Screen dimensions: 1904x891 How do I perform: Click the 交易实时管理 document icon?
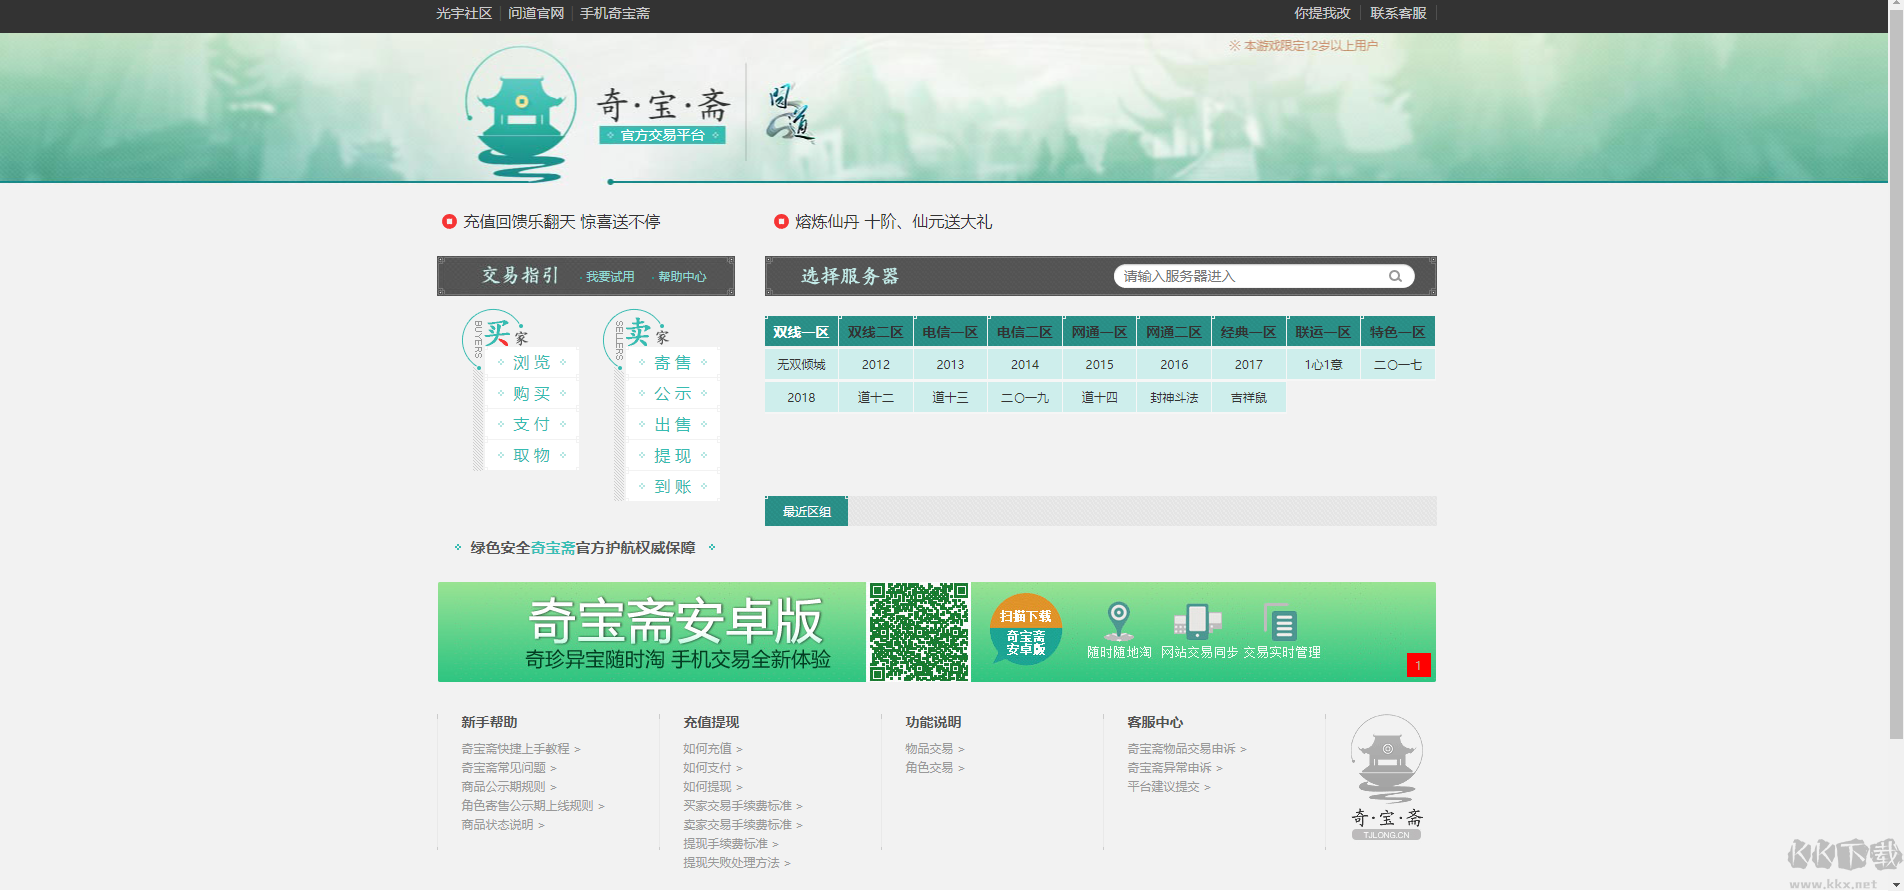coord(1281,622)
